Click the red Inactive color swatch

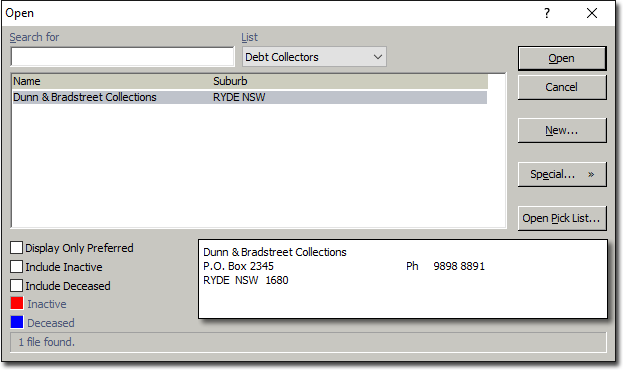click(x=17, y=304)
